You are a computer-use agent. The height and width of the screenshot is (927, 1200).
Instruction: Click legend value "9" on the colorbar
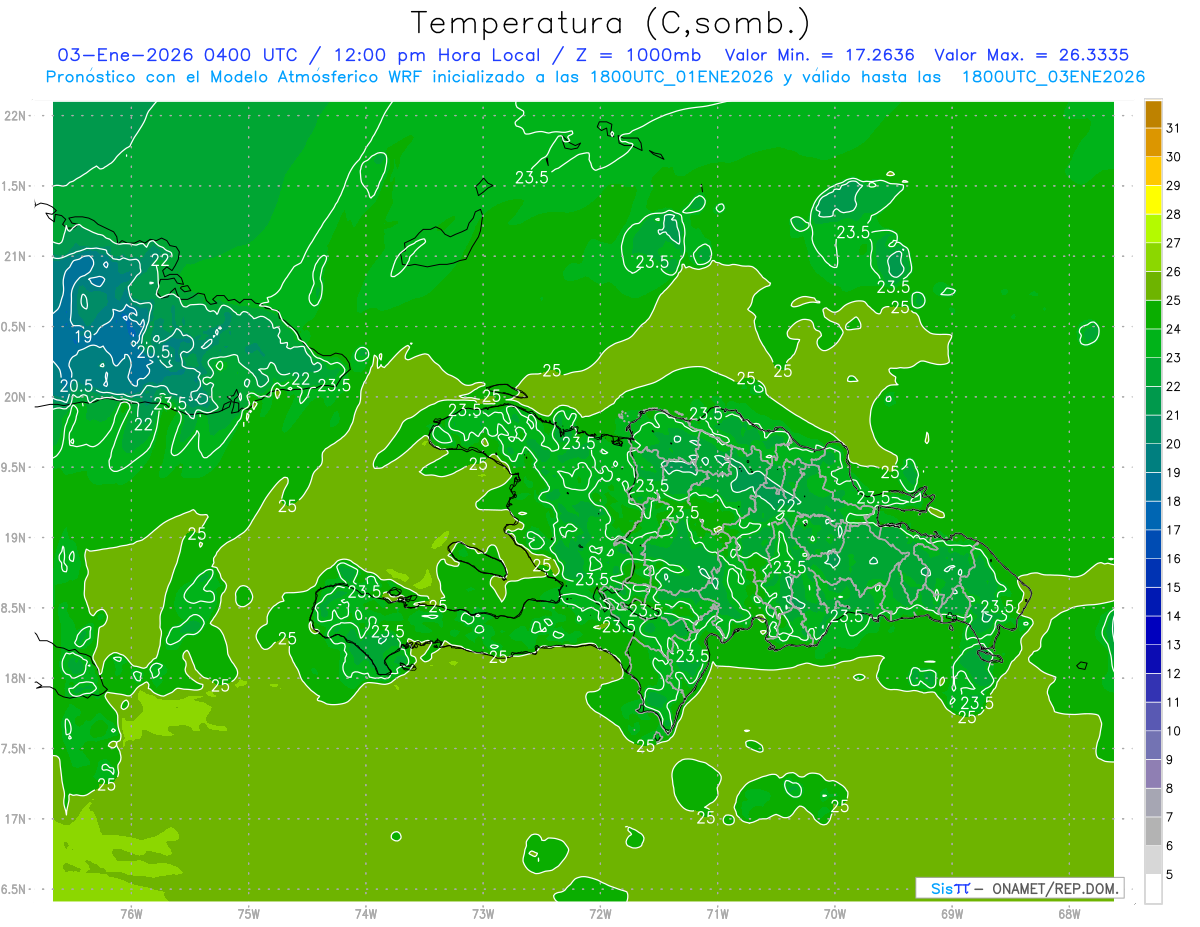coord(1170,760)
